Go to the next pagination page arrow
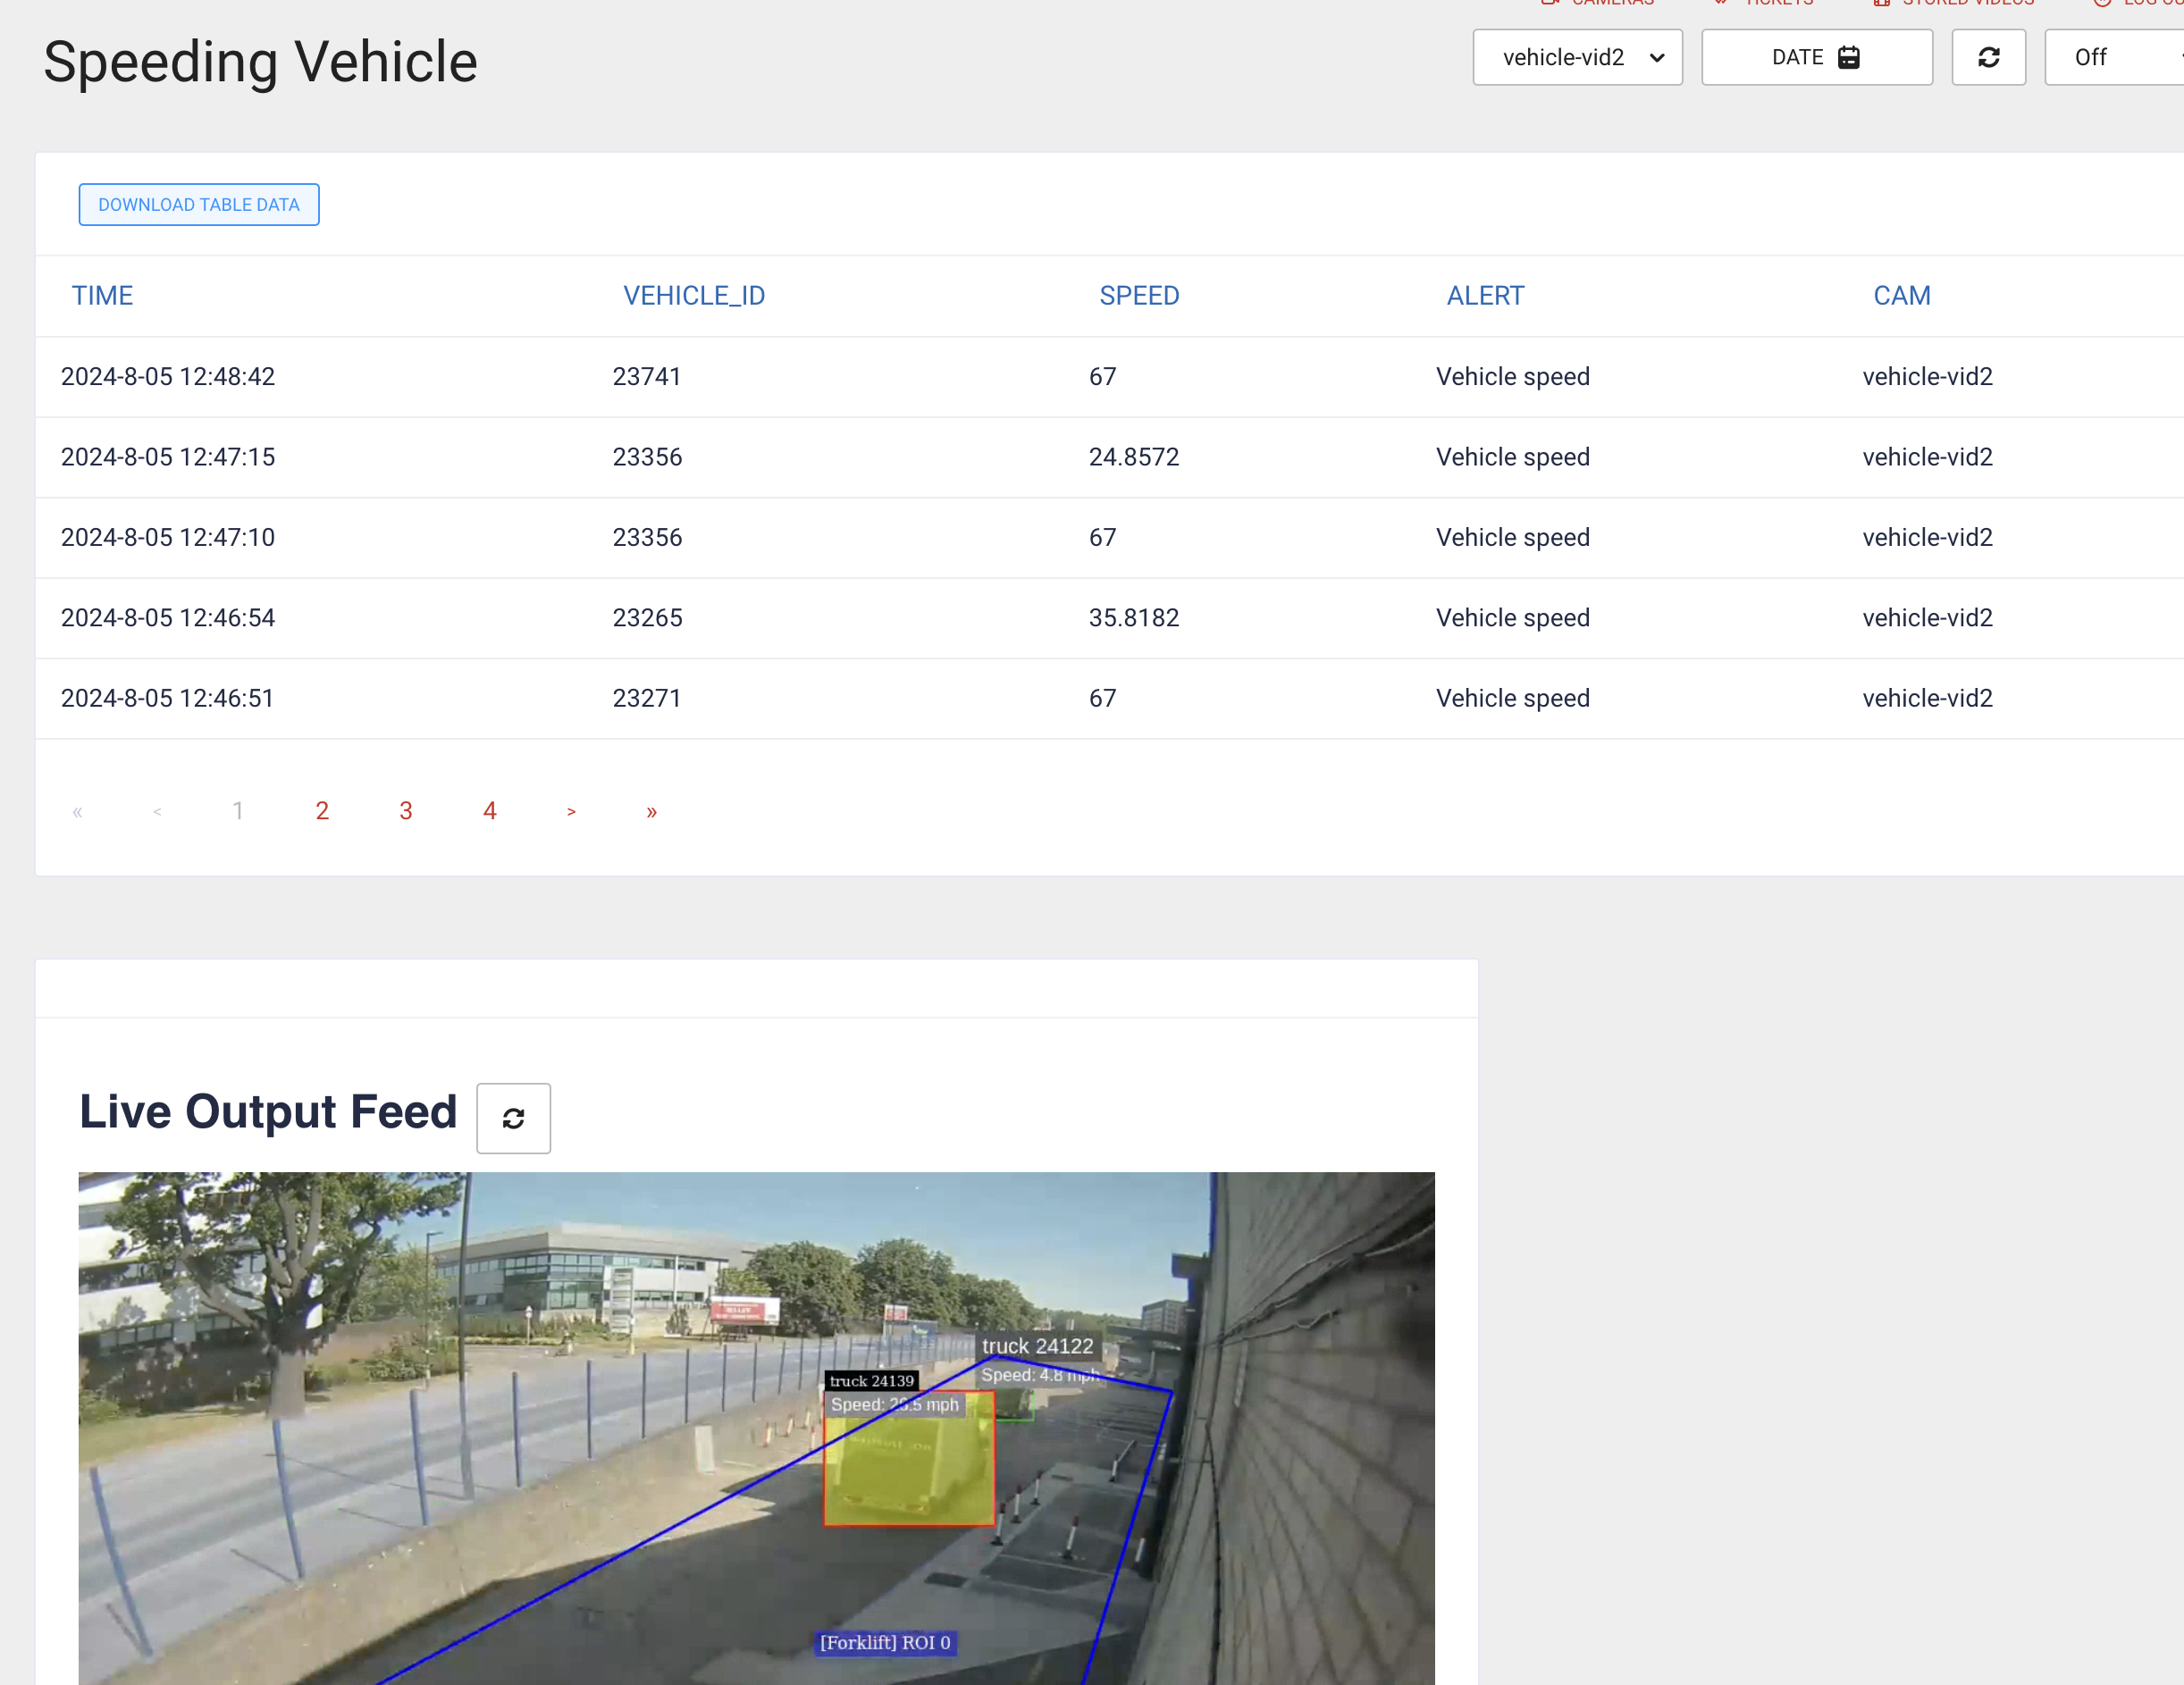This screenshot has width=2184, height=1685. (571, 811)
